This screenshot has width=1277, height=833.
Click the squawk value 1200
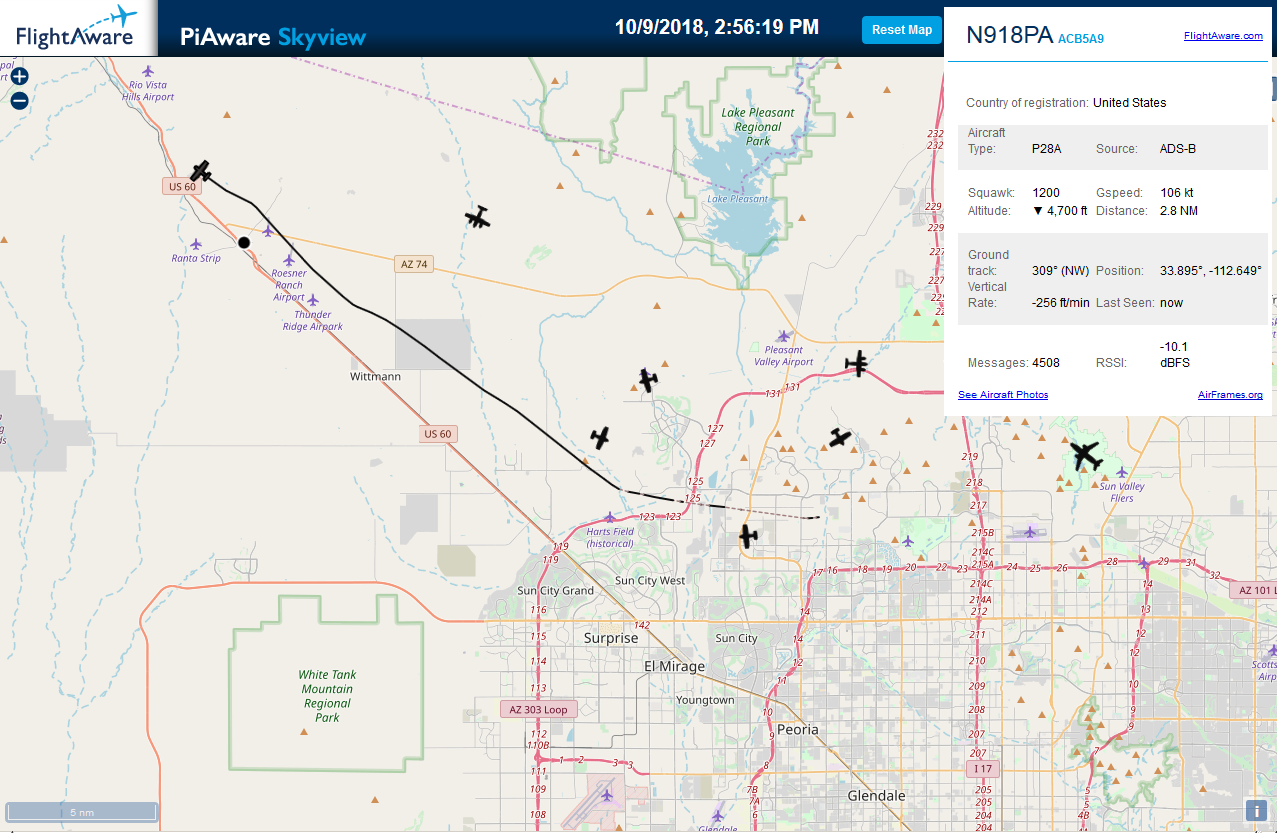point(1046,193)
